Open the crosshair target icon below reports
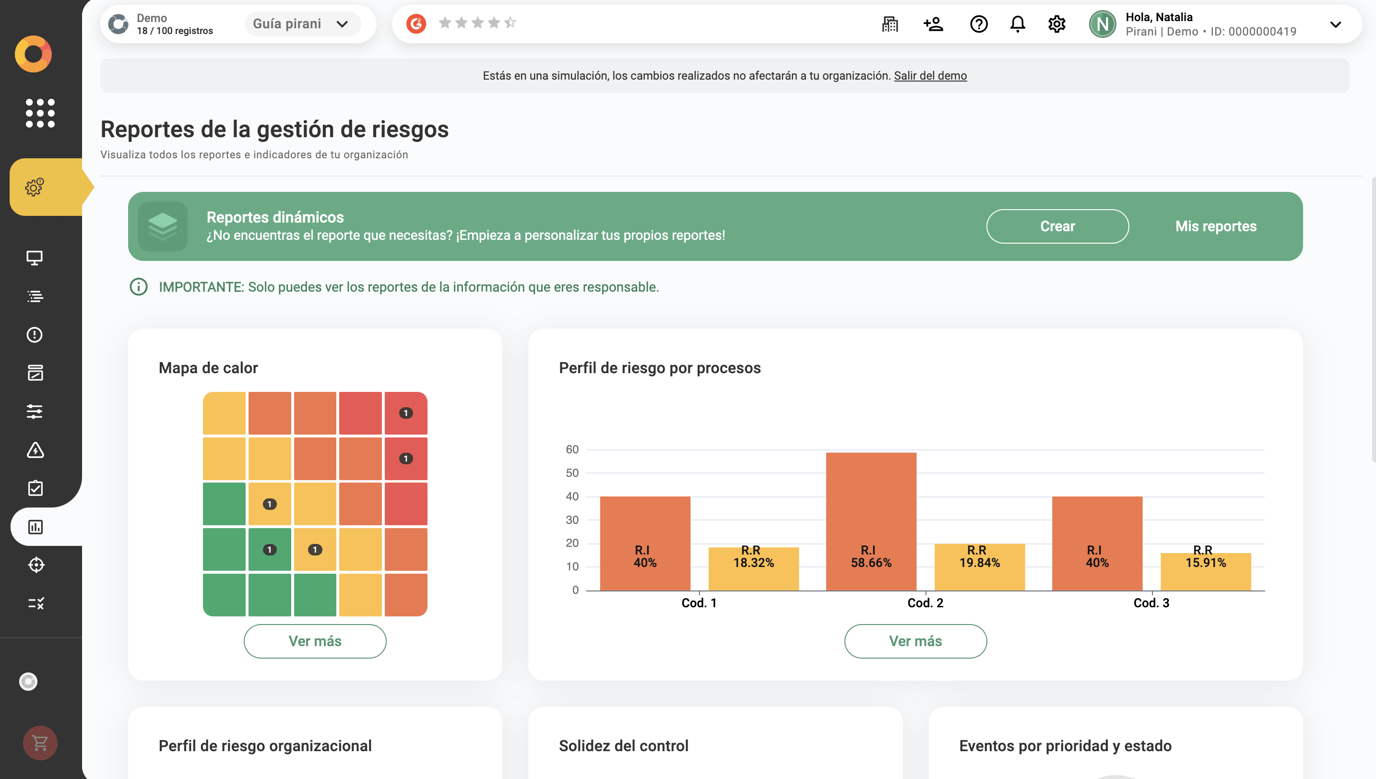Screen dimensions: 1376x779 tap(34, 564)
